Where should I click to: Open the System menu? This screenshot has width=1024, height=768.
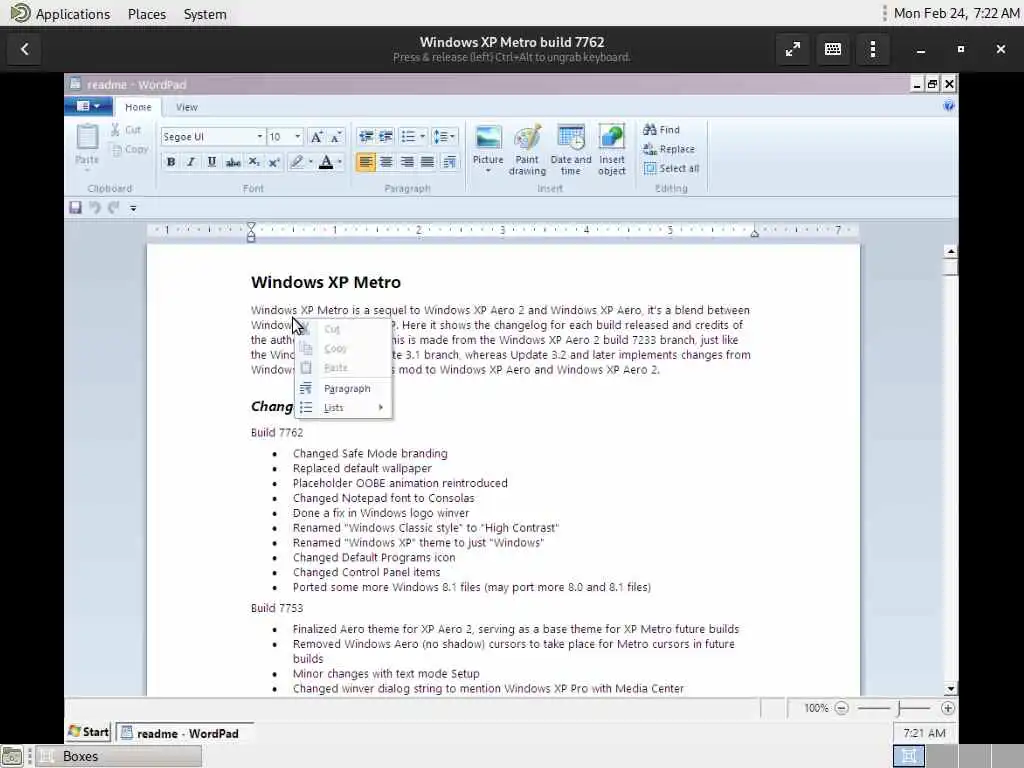click(x=205, y=14)
